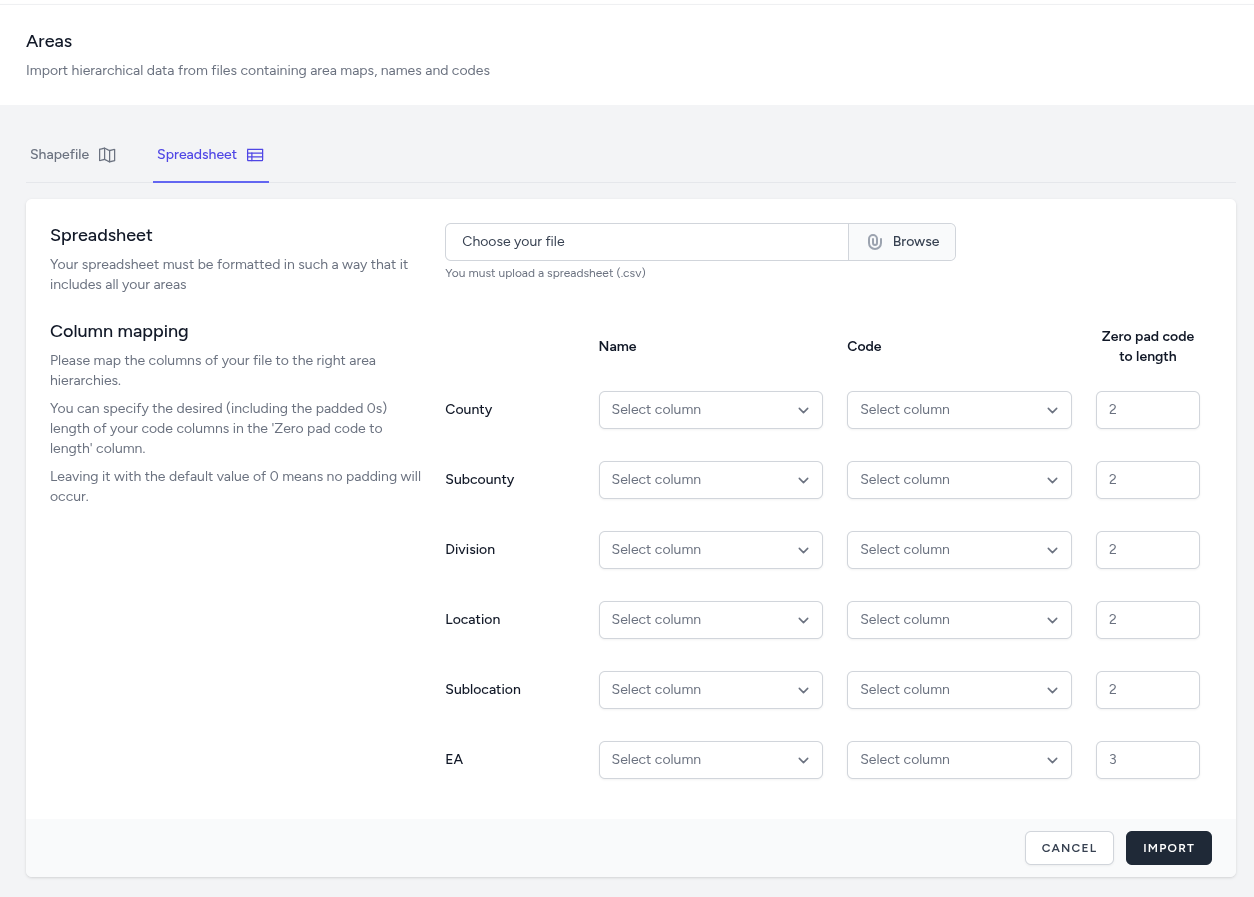This screenshot has height=897, width=1254.
Task: Expand the Subcounty Name column dropdown
Action: point(710,480)
